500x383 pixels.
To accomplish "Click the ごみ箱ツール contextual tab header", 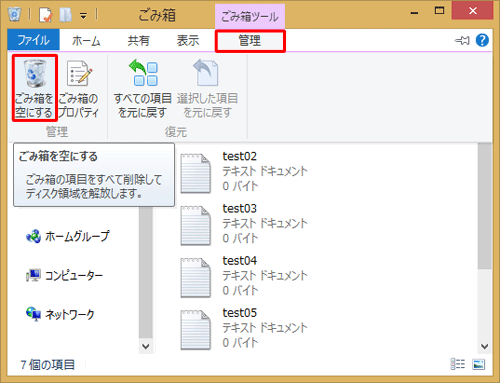I will coord(250,16).
